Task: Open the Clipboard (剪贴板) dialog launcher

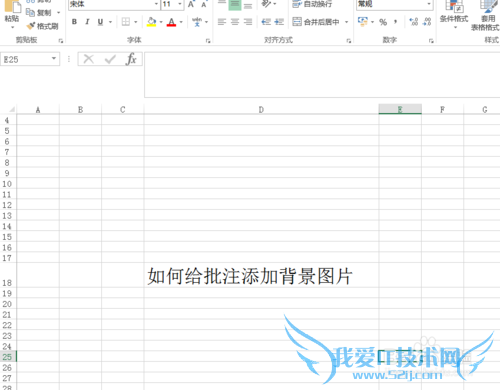Action: point(61,41)
